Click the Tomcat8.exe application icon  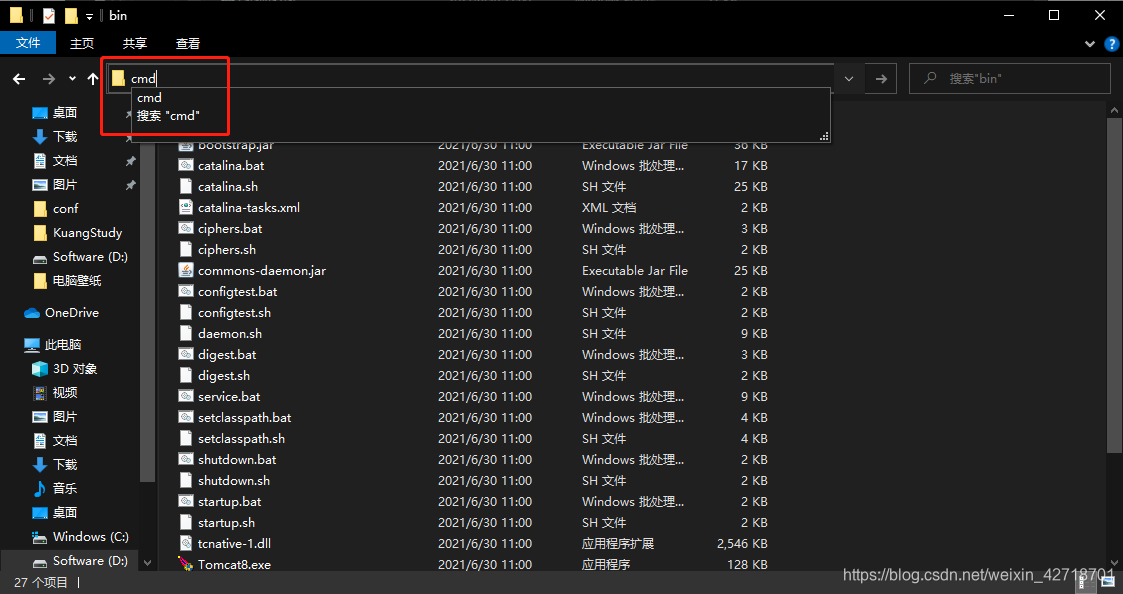click(x=185, y=565)
